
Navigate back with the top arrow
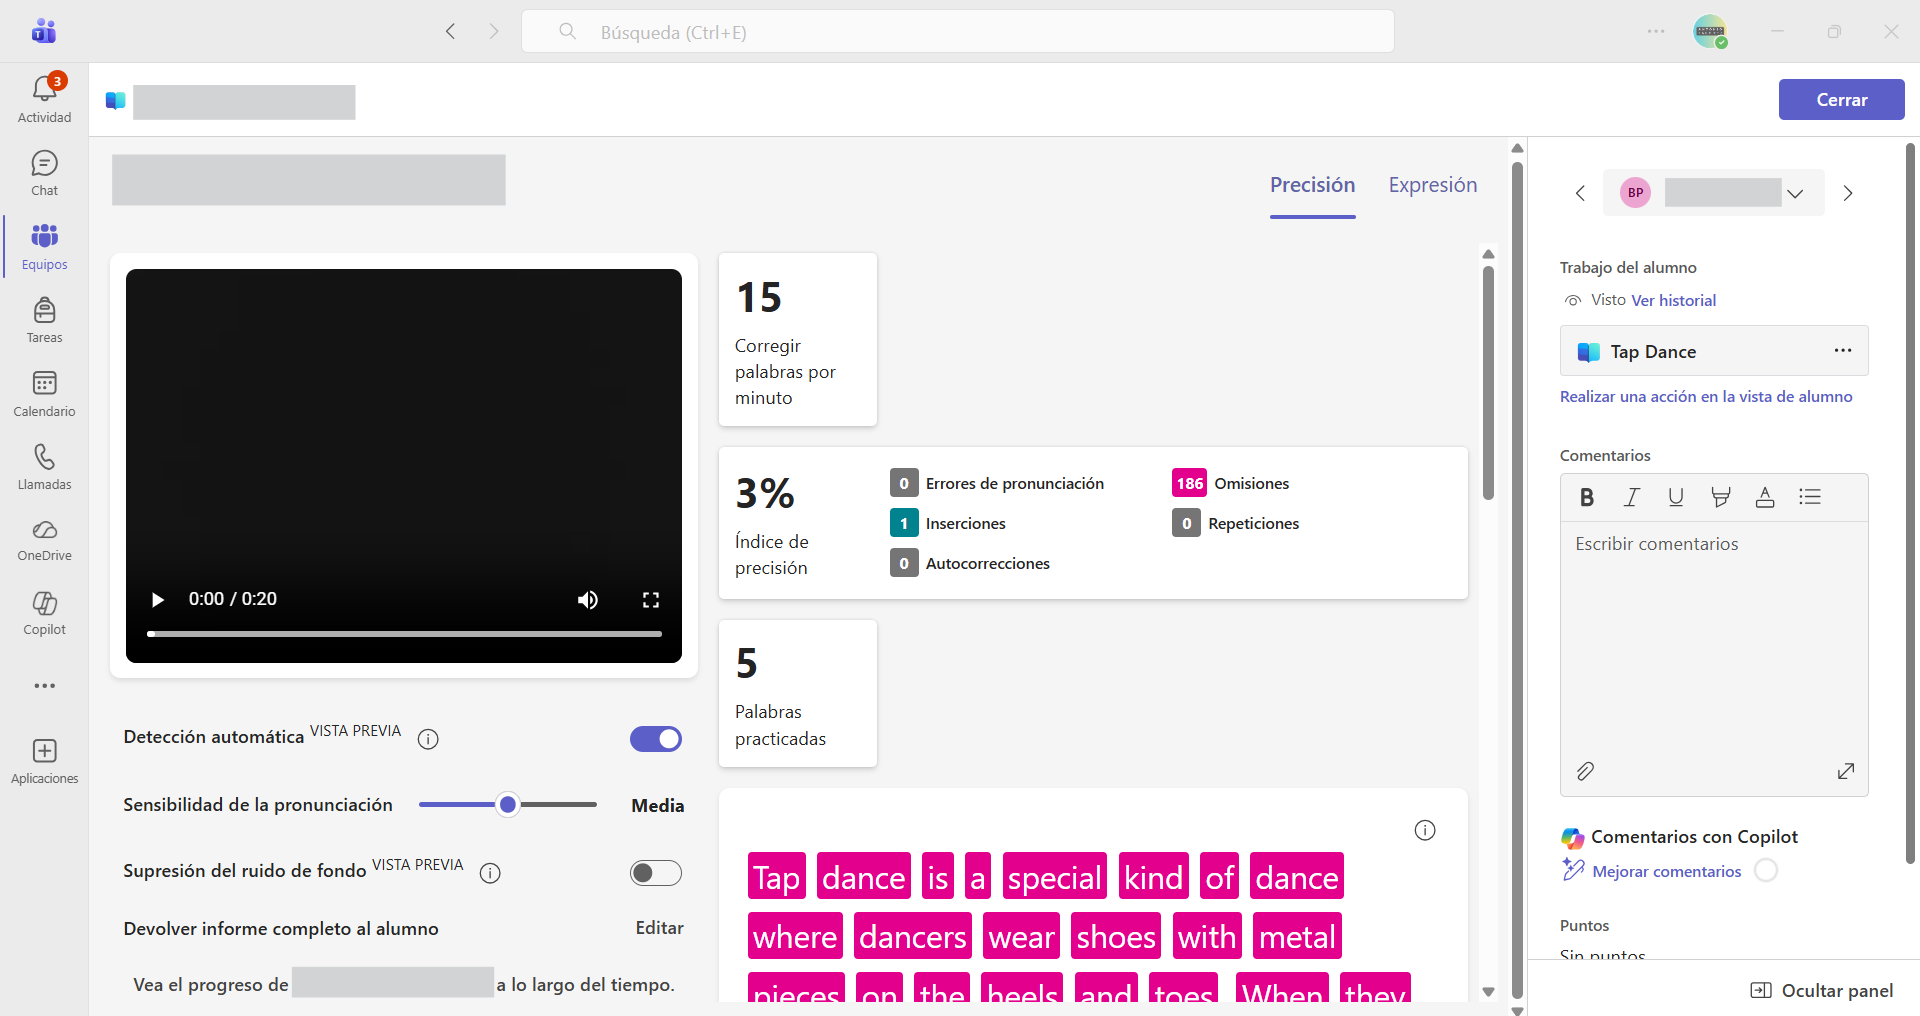[x=451, y=32]
